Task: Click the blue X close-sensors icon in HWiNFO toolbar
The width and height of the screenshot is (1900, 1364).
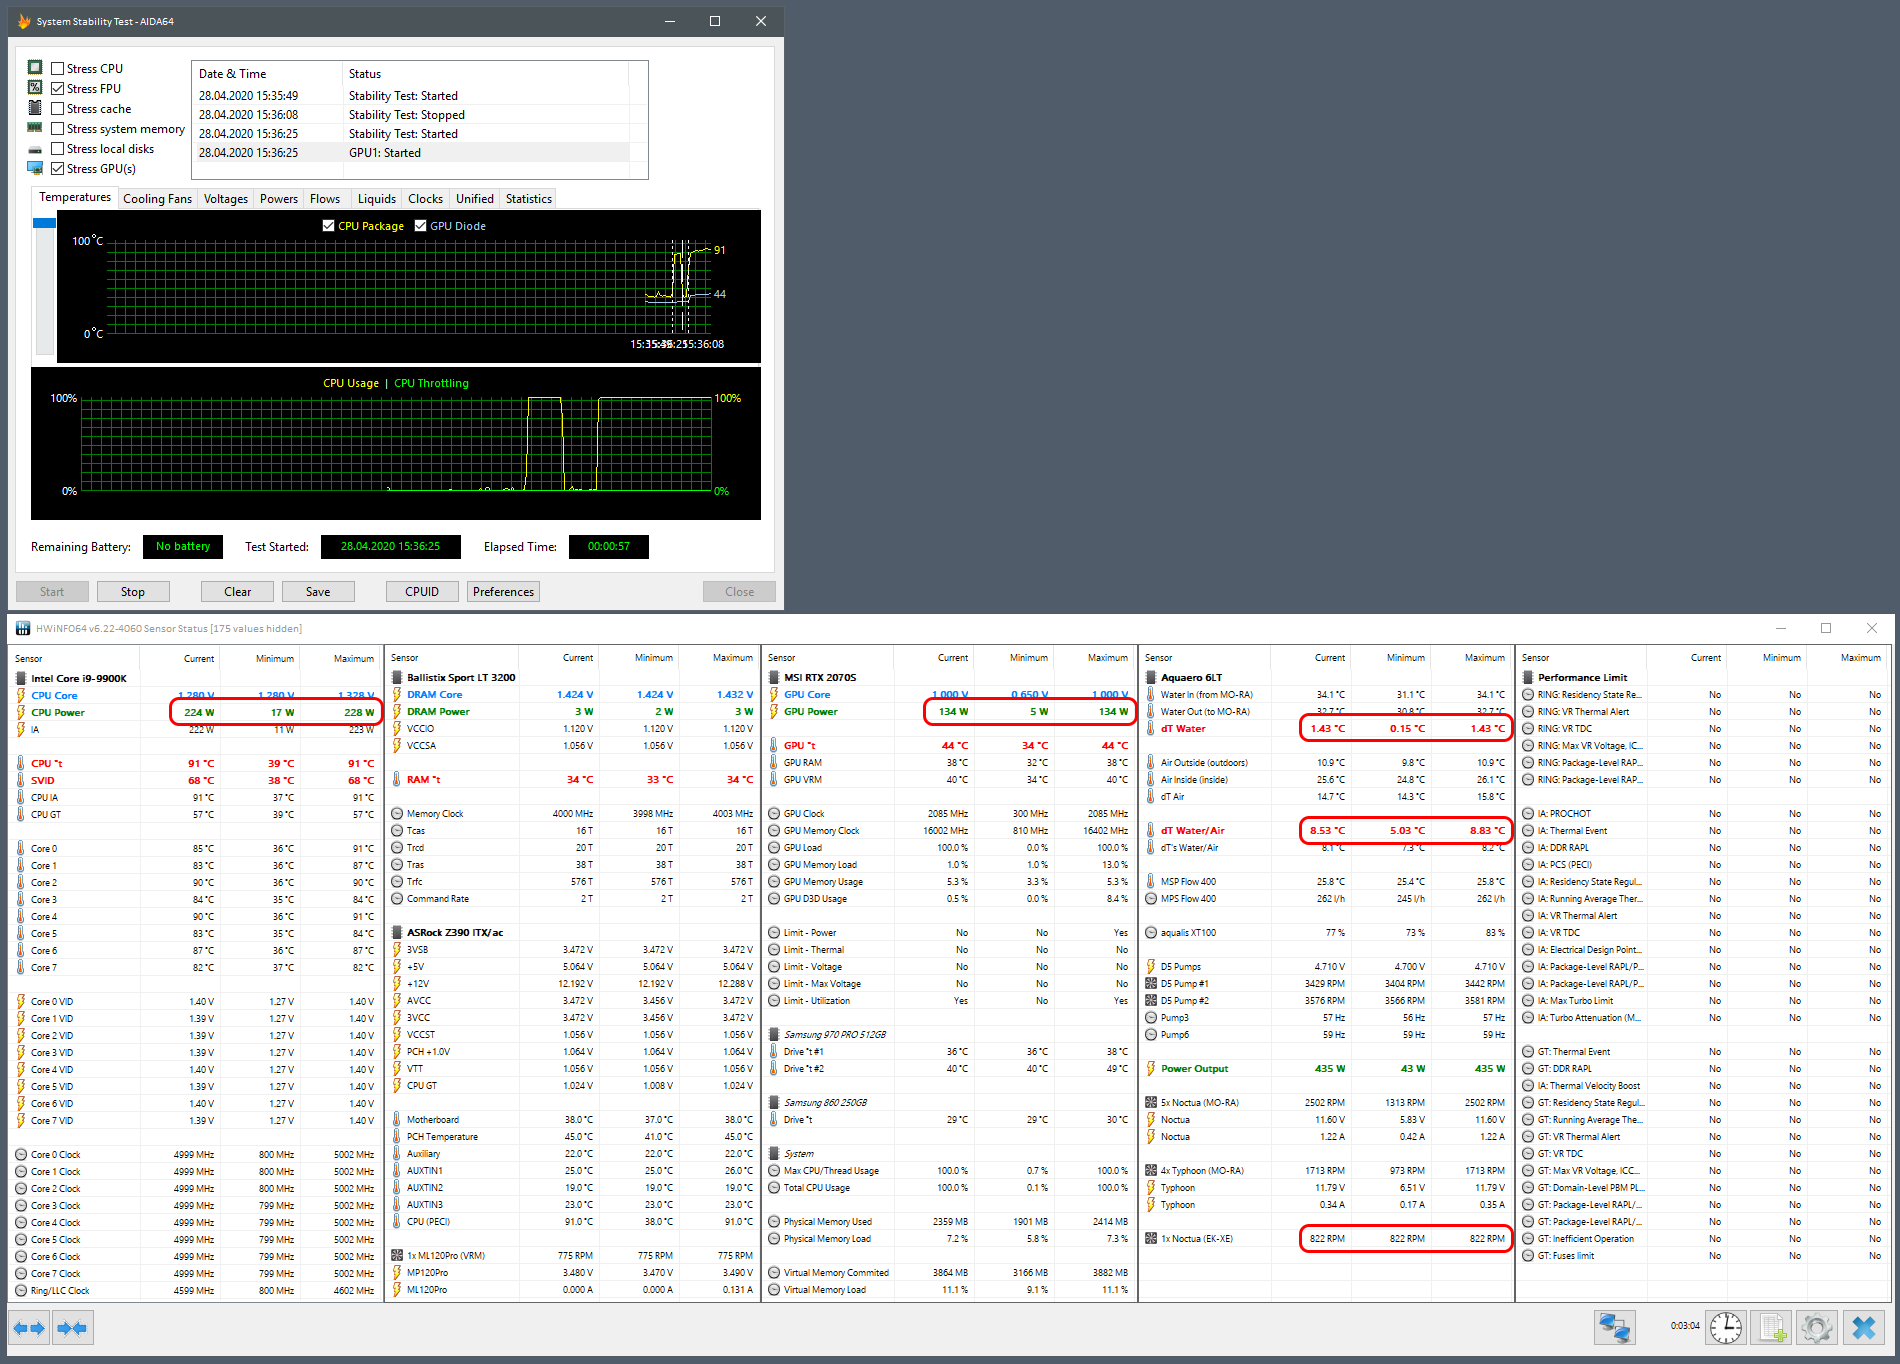Action: pos(1864,1327)
